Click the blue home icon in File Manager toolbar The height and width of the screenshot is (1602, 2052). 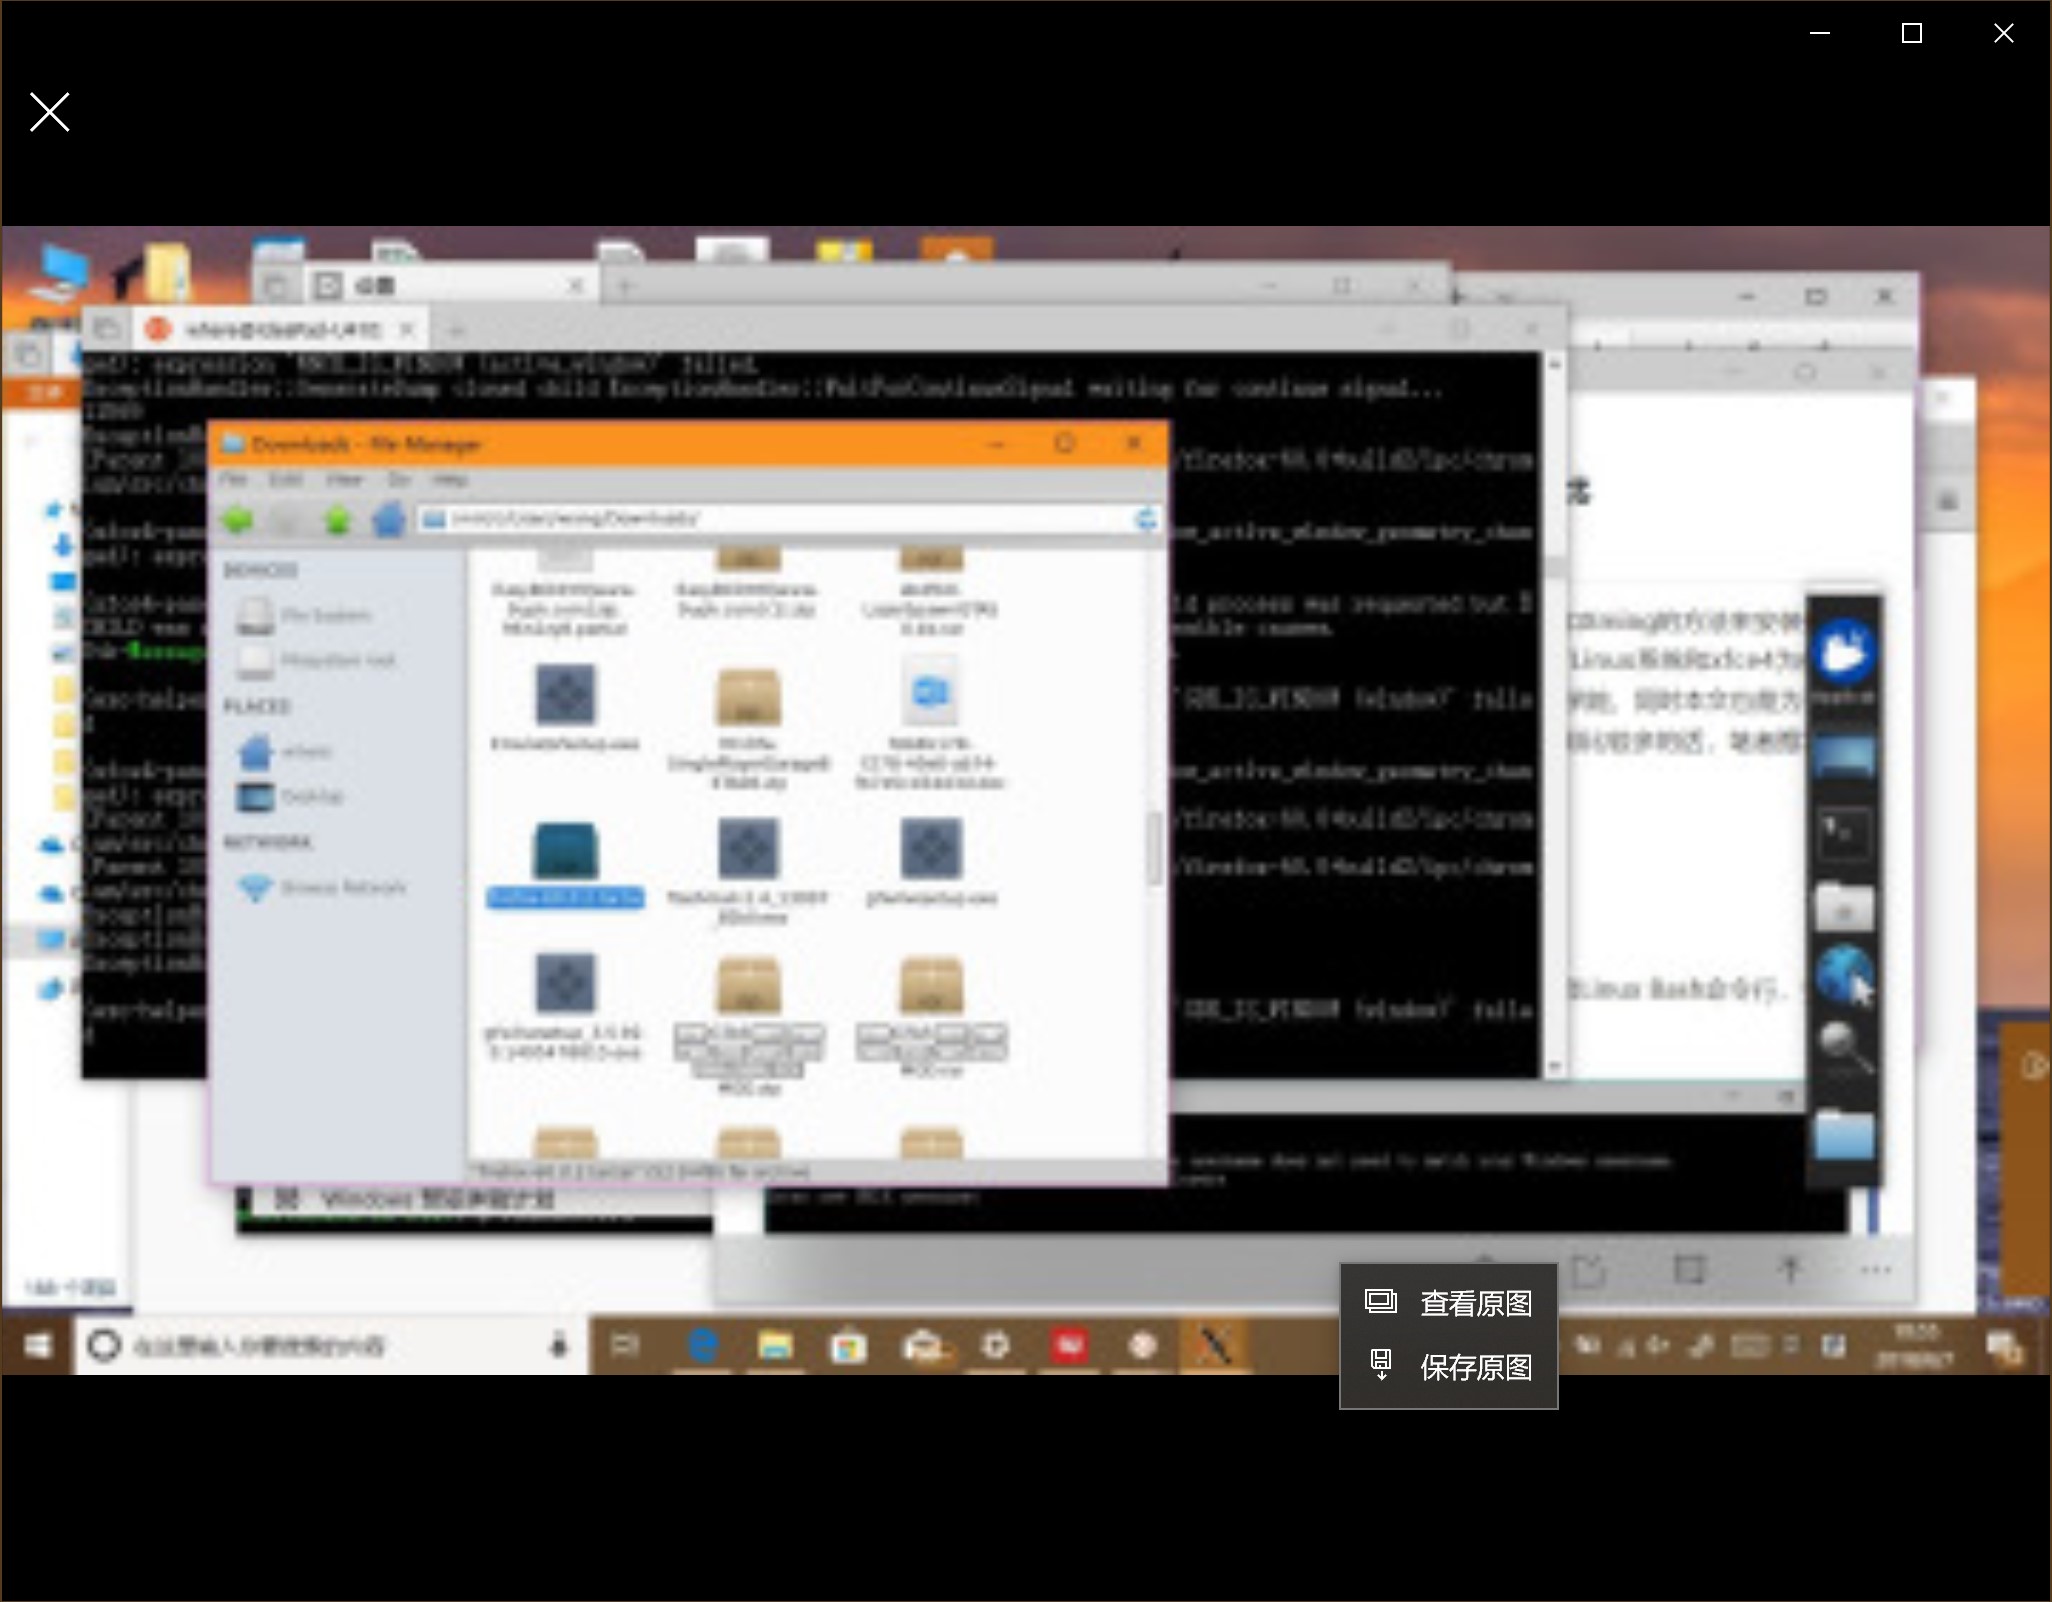(x=388, y=519)
